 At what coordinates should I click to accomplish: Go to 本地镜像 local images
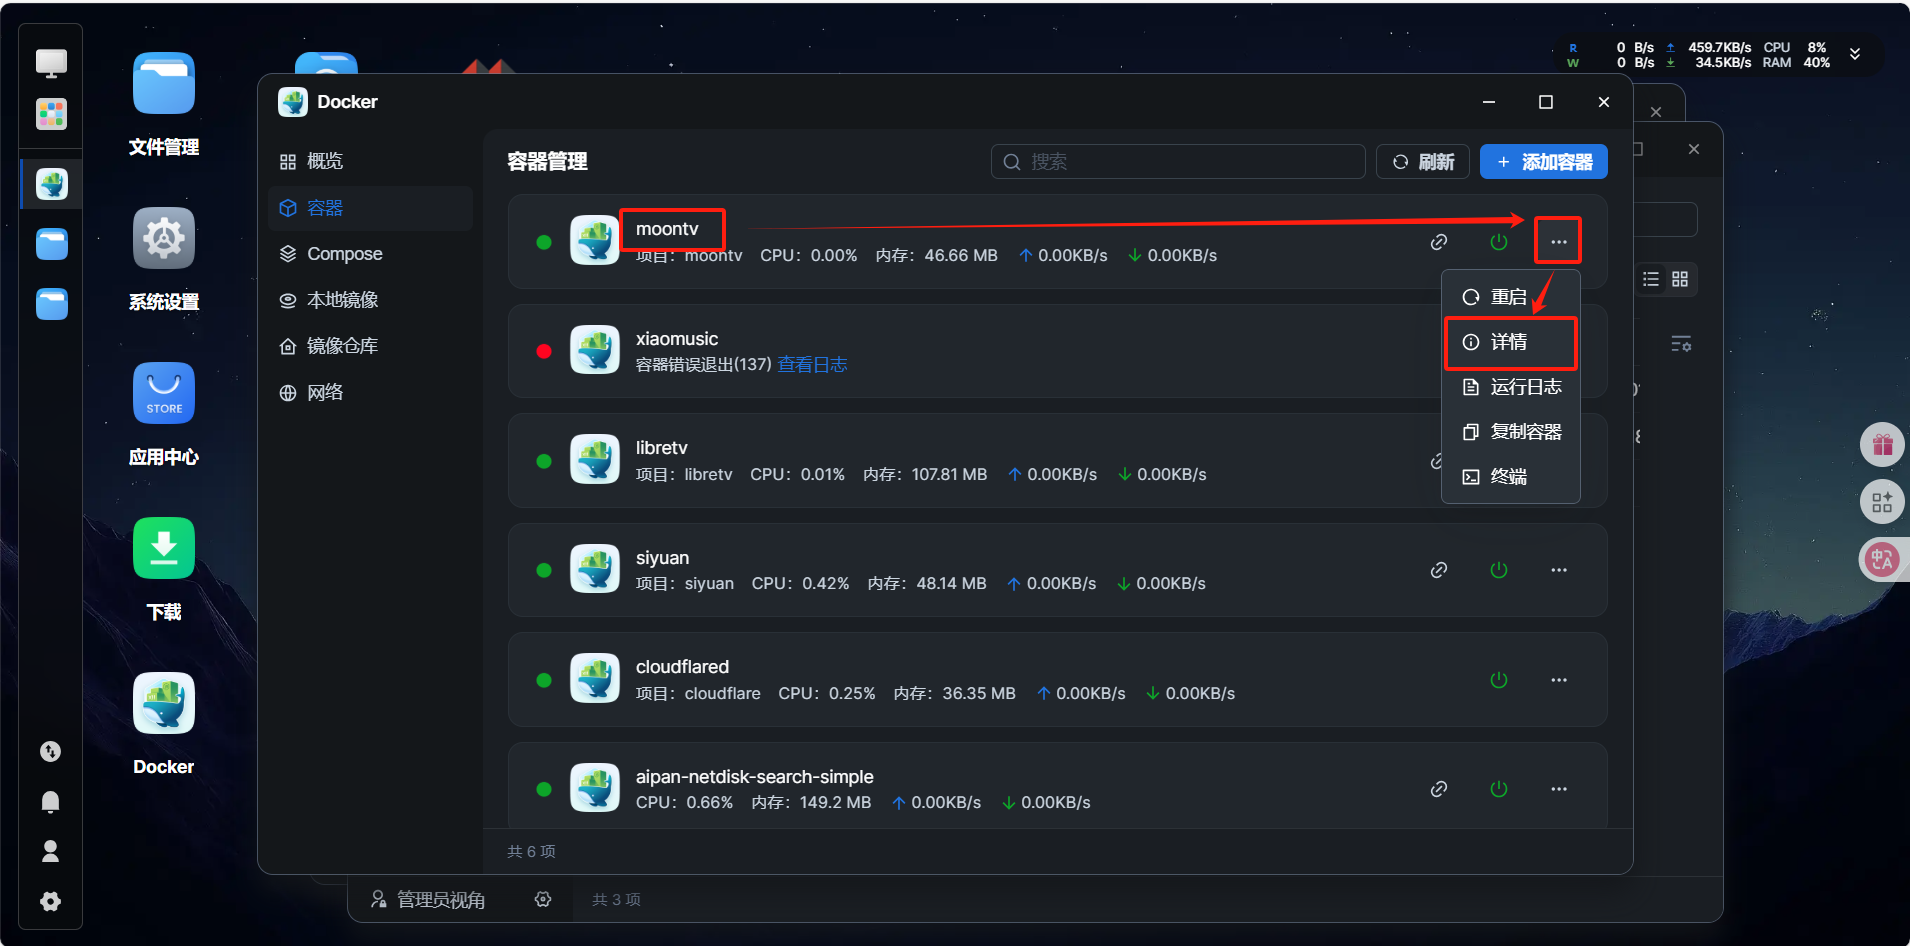click(x=370, y=300)
